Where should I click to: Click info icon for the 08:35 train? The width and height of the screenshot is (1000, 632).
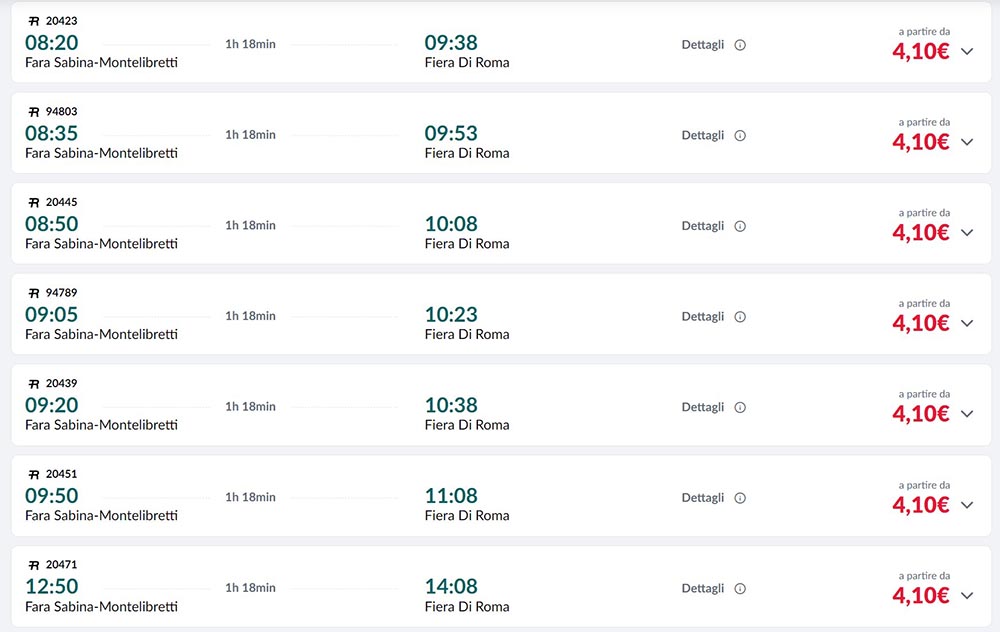[x=740, y=136]
